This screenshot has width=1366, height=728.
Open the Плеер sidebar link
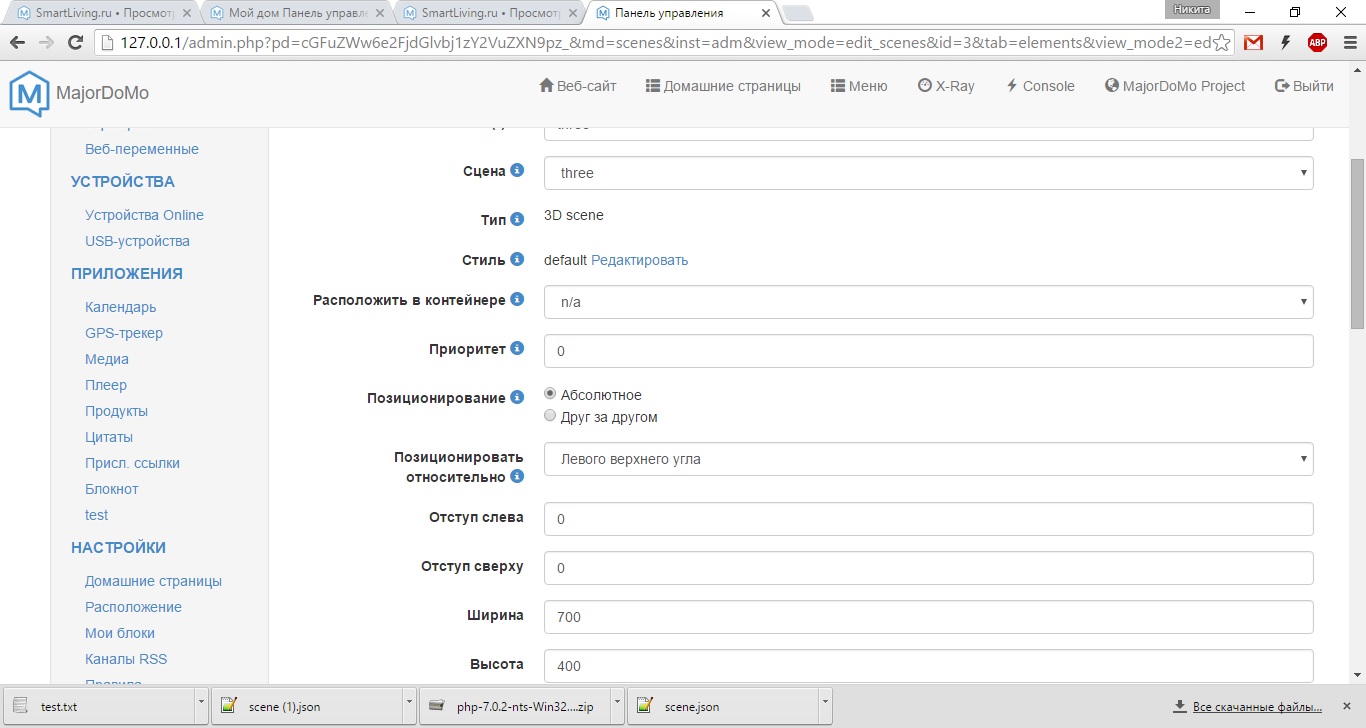pos(106,385)
